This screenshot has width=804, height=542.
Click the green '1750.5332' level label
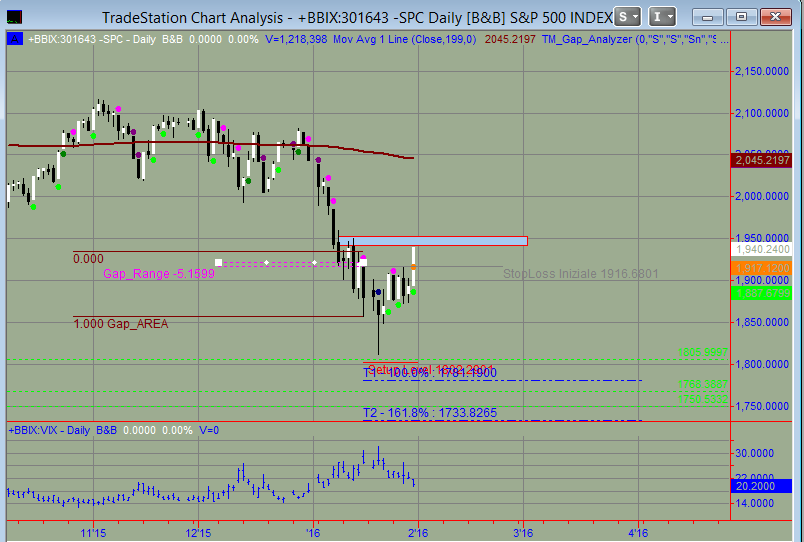(x=702, y=399)
